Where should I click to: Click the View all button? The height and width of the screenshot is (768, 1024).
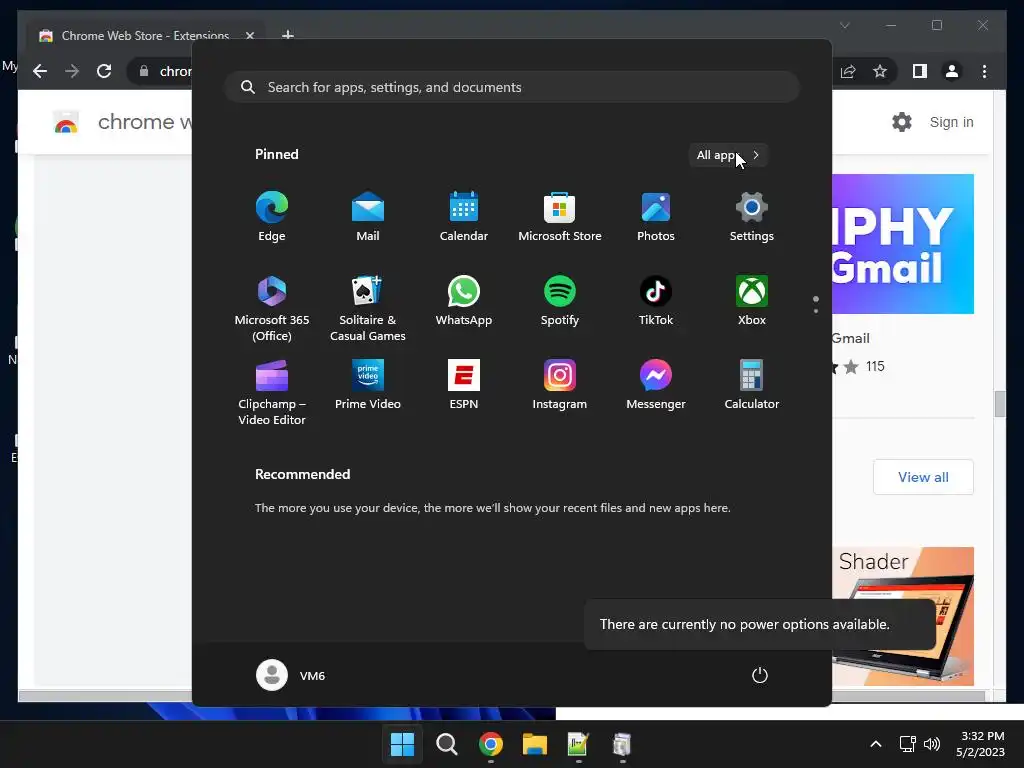coord(923,477)
